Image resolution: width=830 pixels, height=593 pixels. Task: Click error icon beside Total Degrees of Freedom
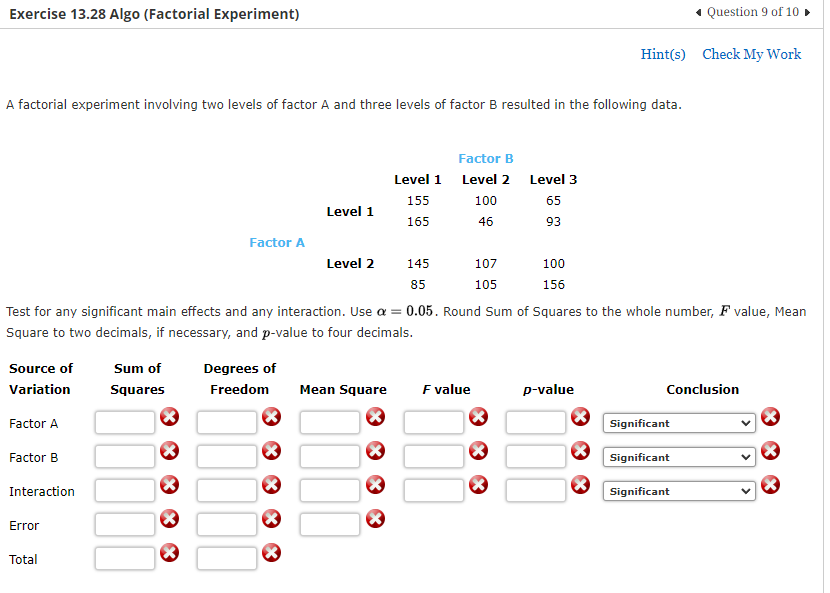click(x=272, y=553)
